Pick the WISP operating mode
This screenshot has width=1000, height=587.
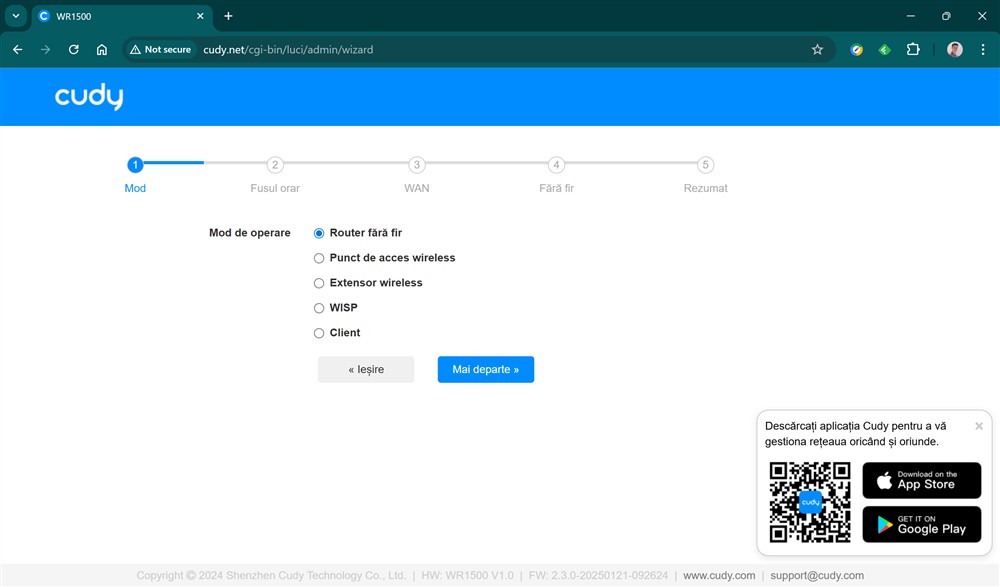pos(319,308)
